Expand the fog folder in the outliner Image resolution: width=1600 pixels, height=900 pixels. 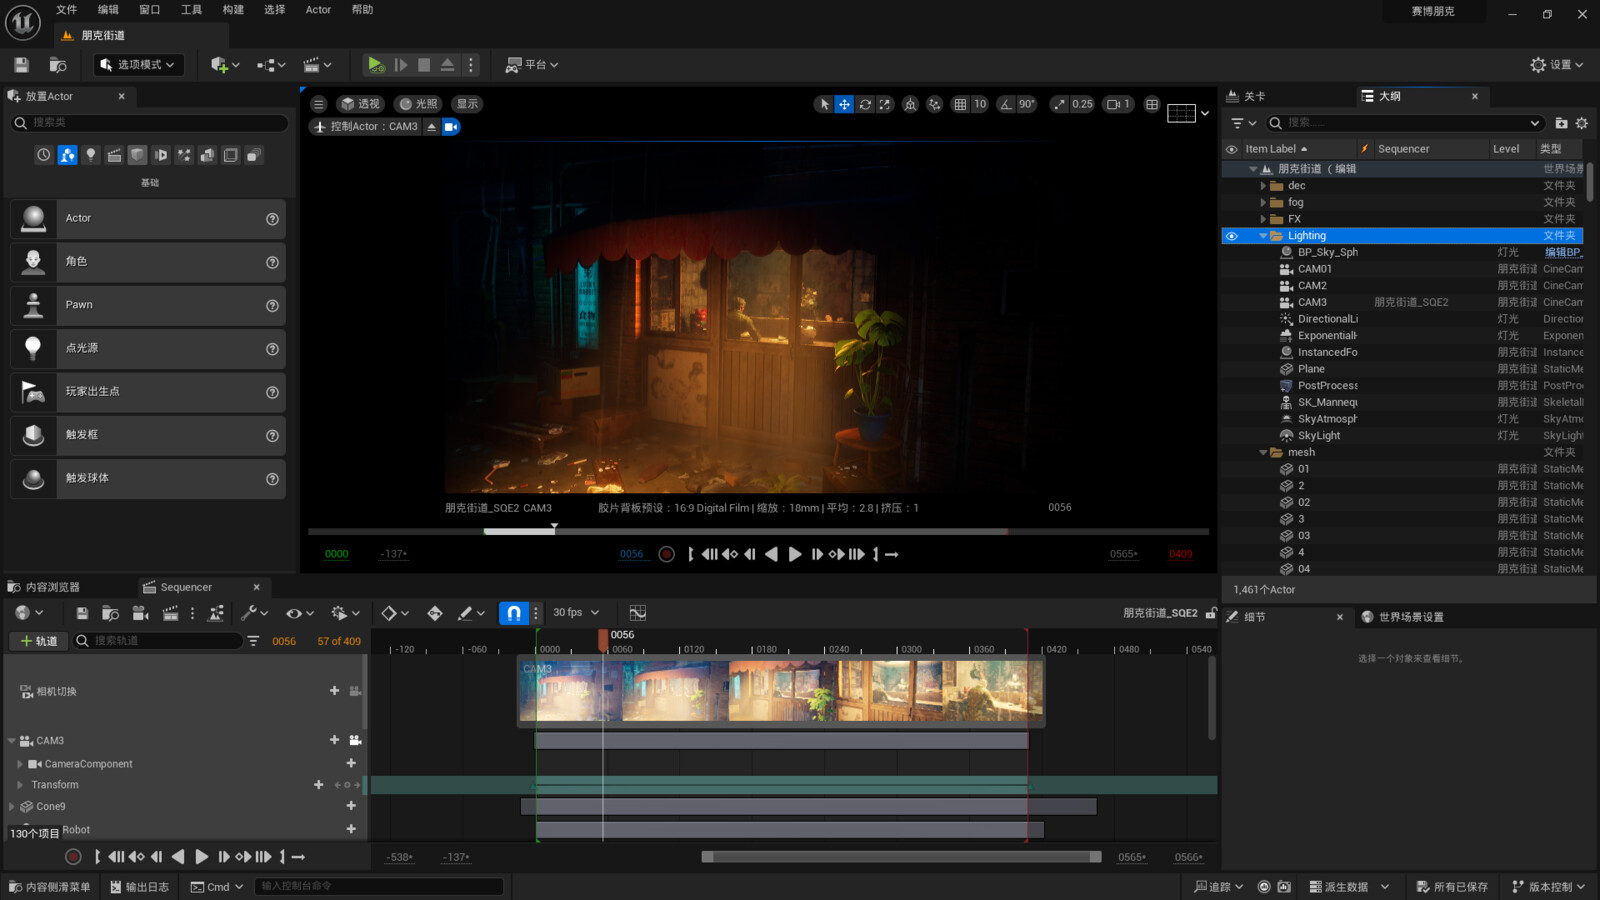point(1263,203)
